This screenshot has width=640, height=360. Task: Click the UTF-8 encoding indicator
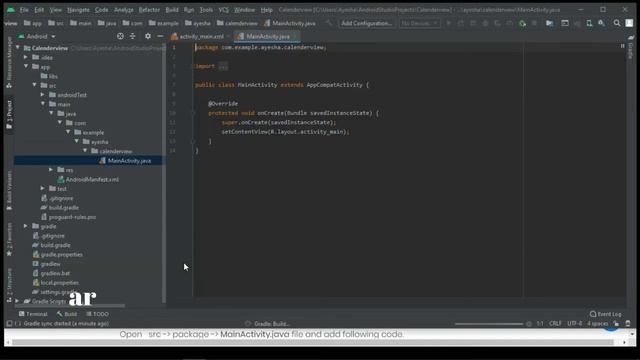575,324
